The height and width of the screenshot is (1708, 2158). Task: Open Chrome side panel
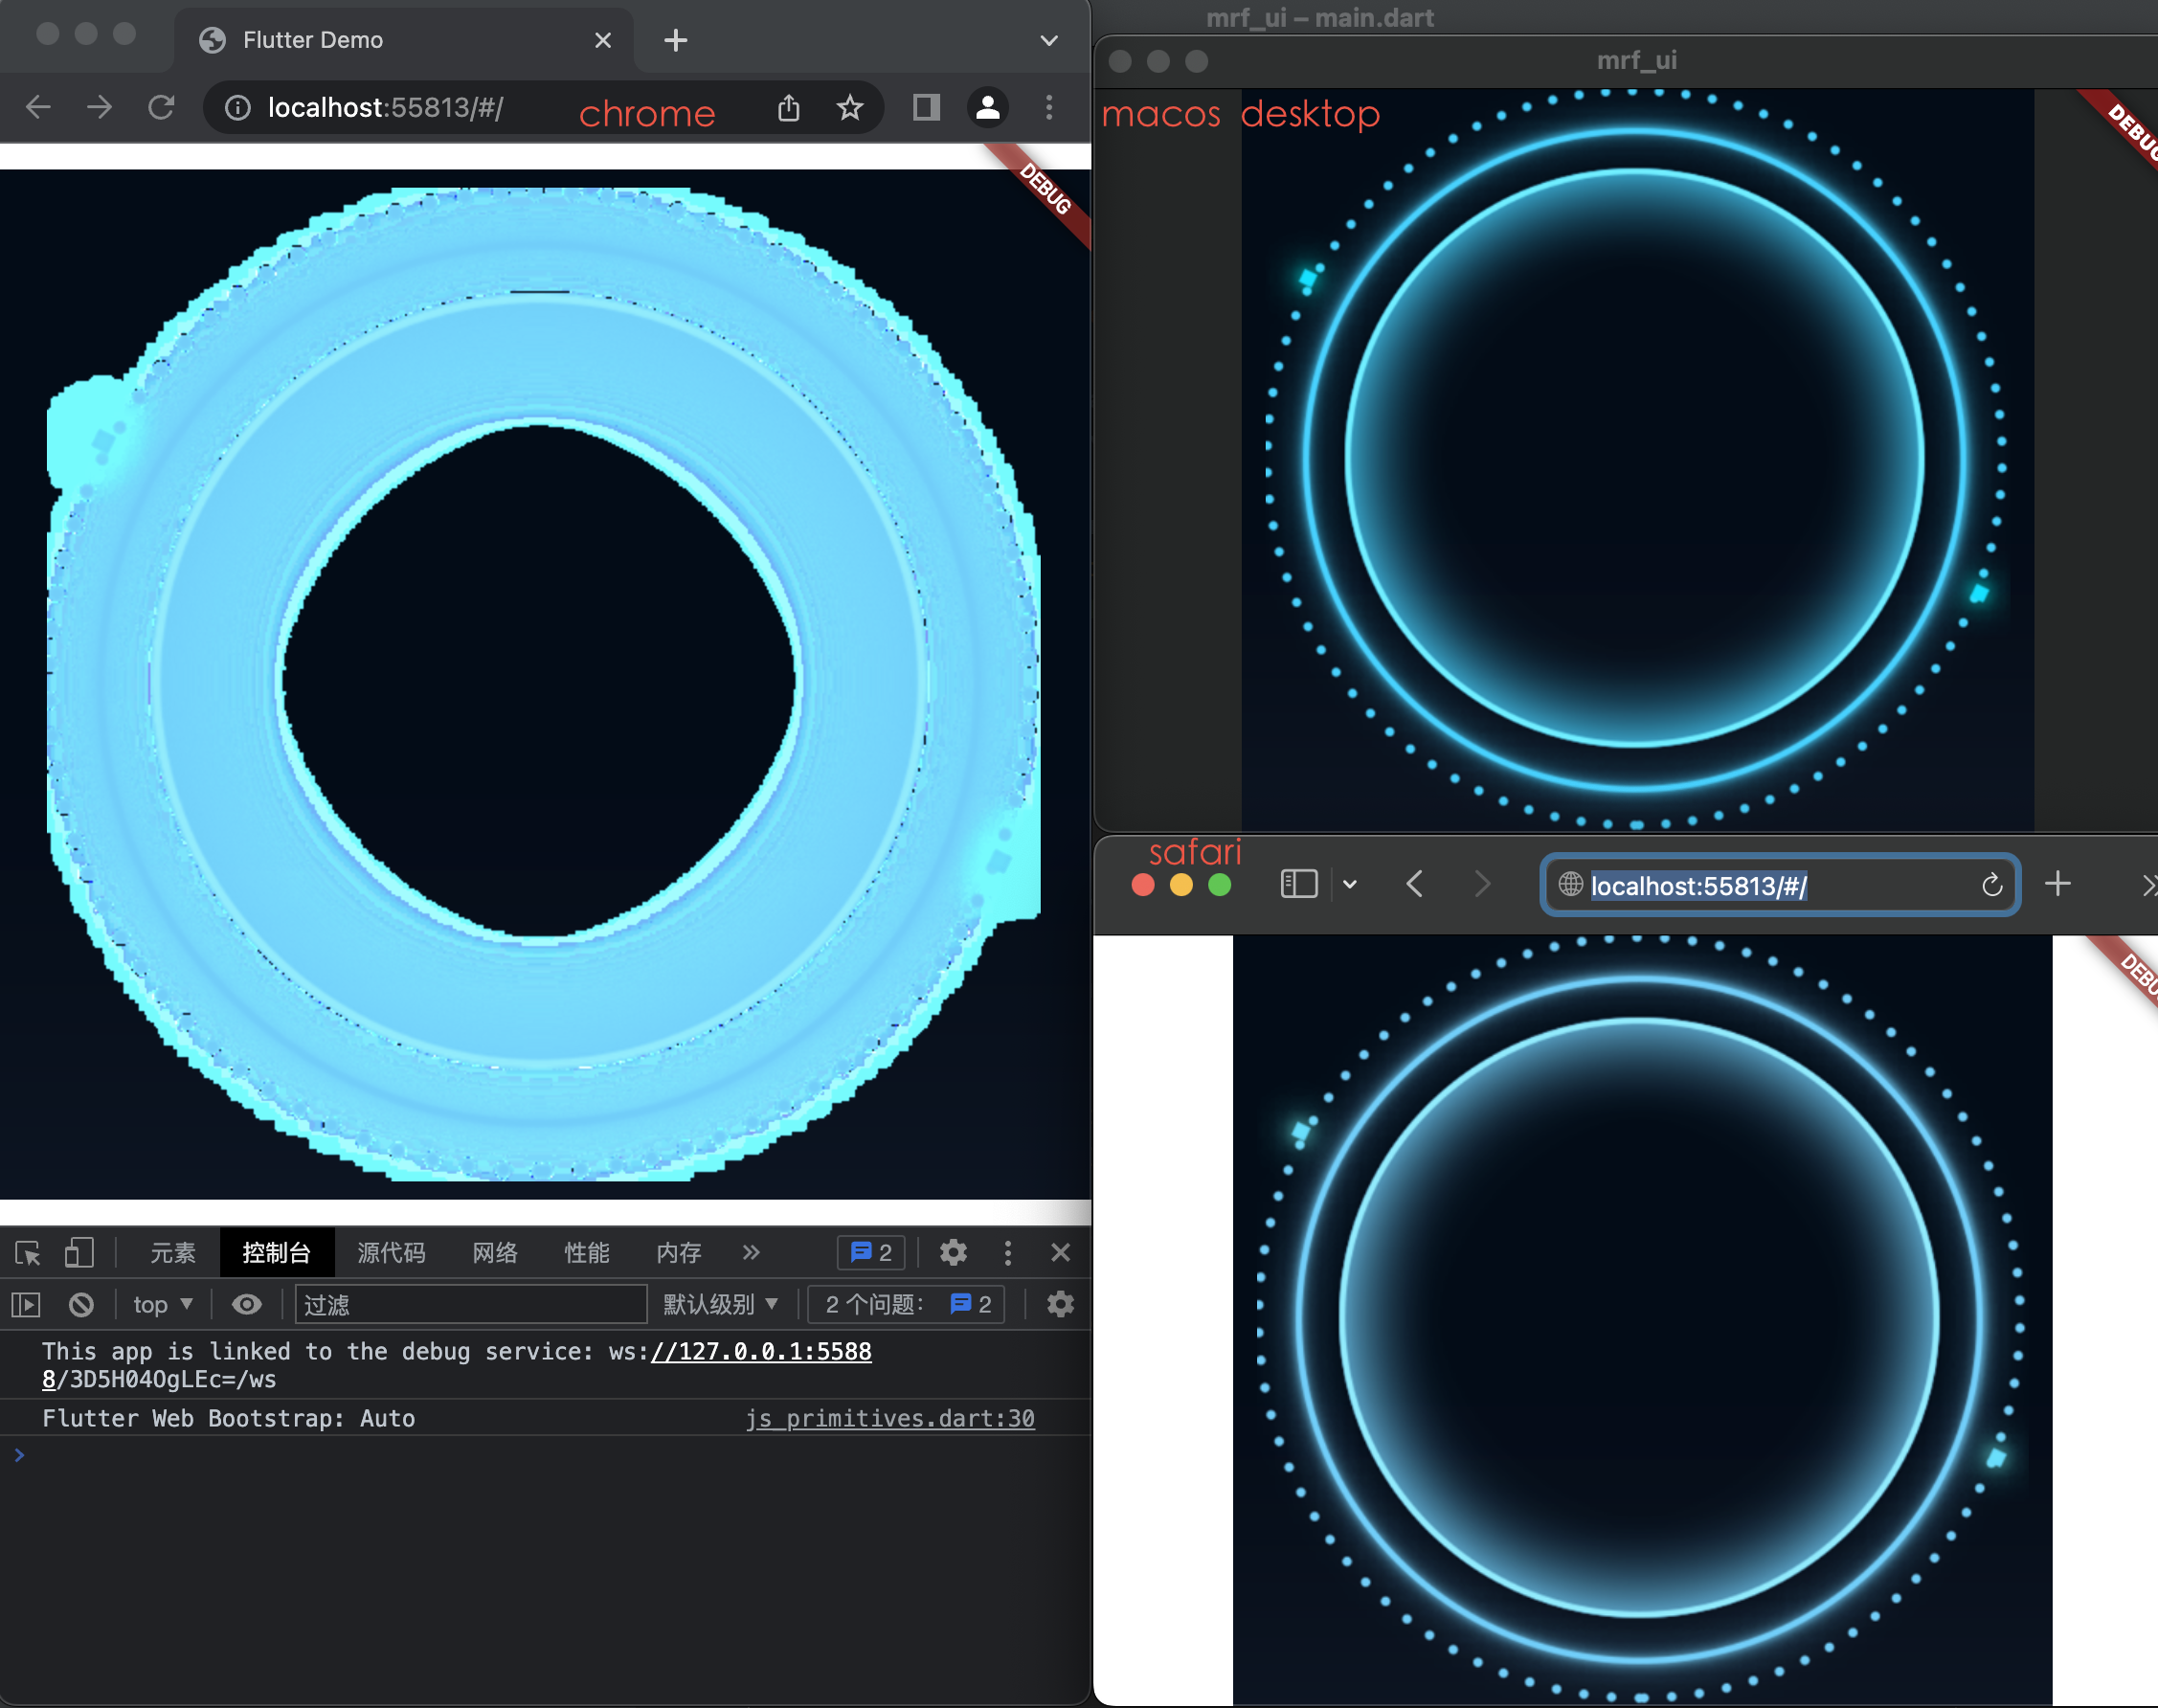click(x=926, y=107)
